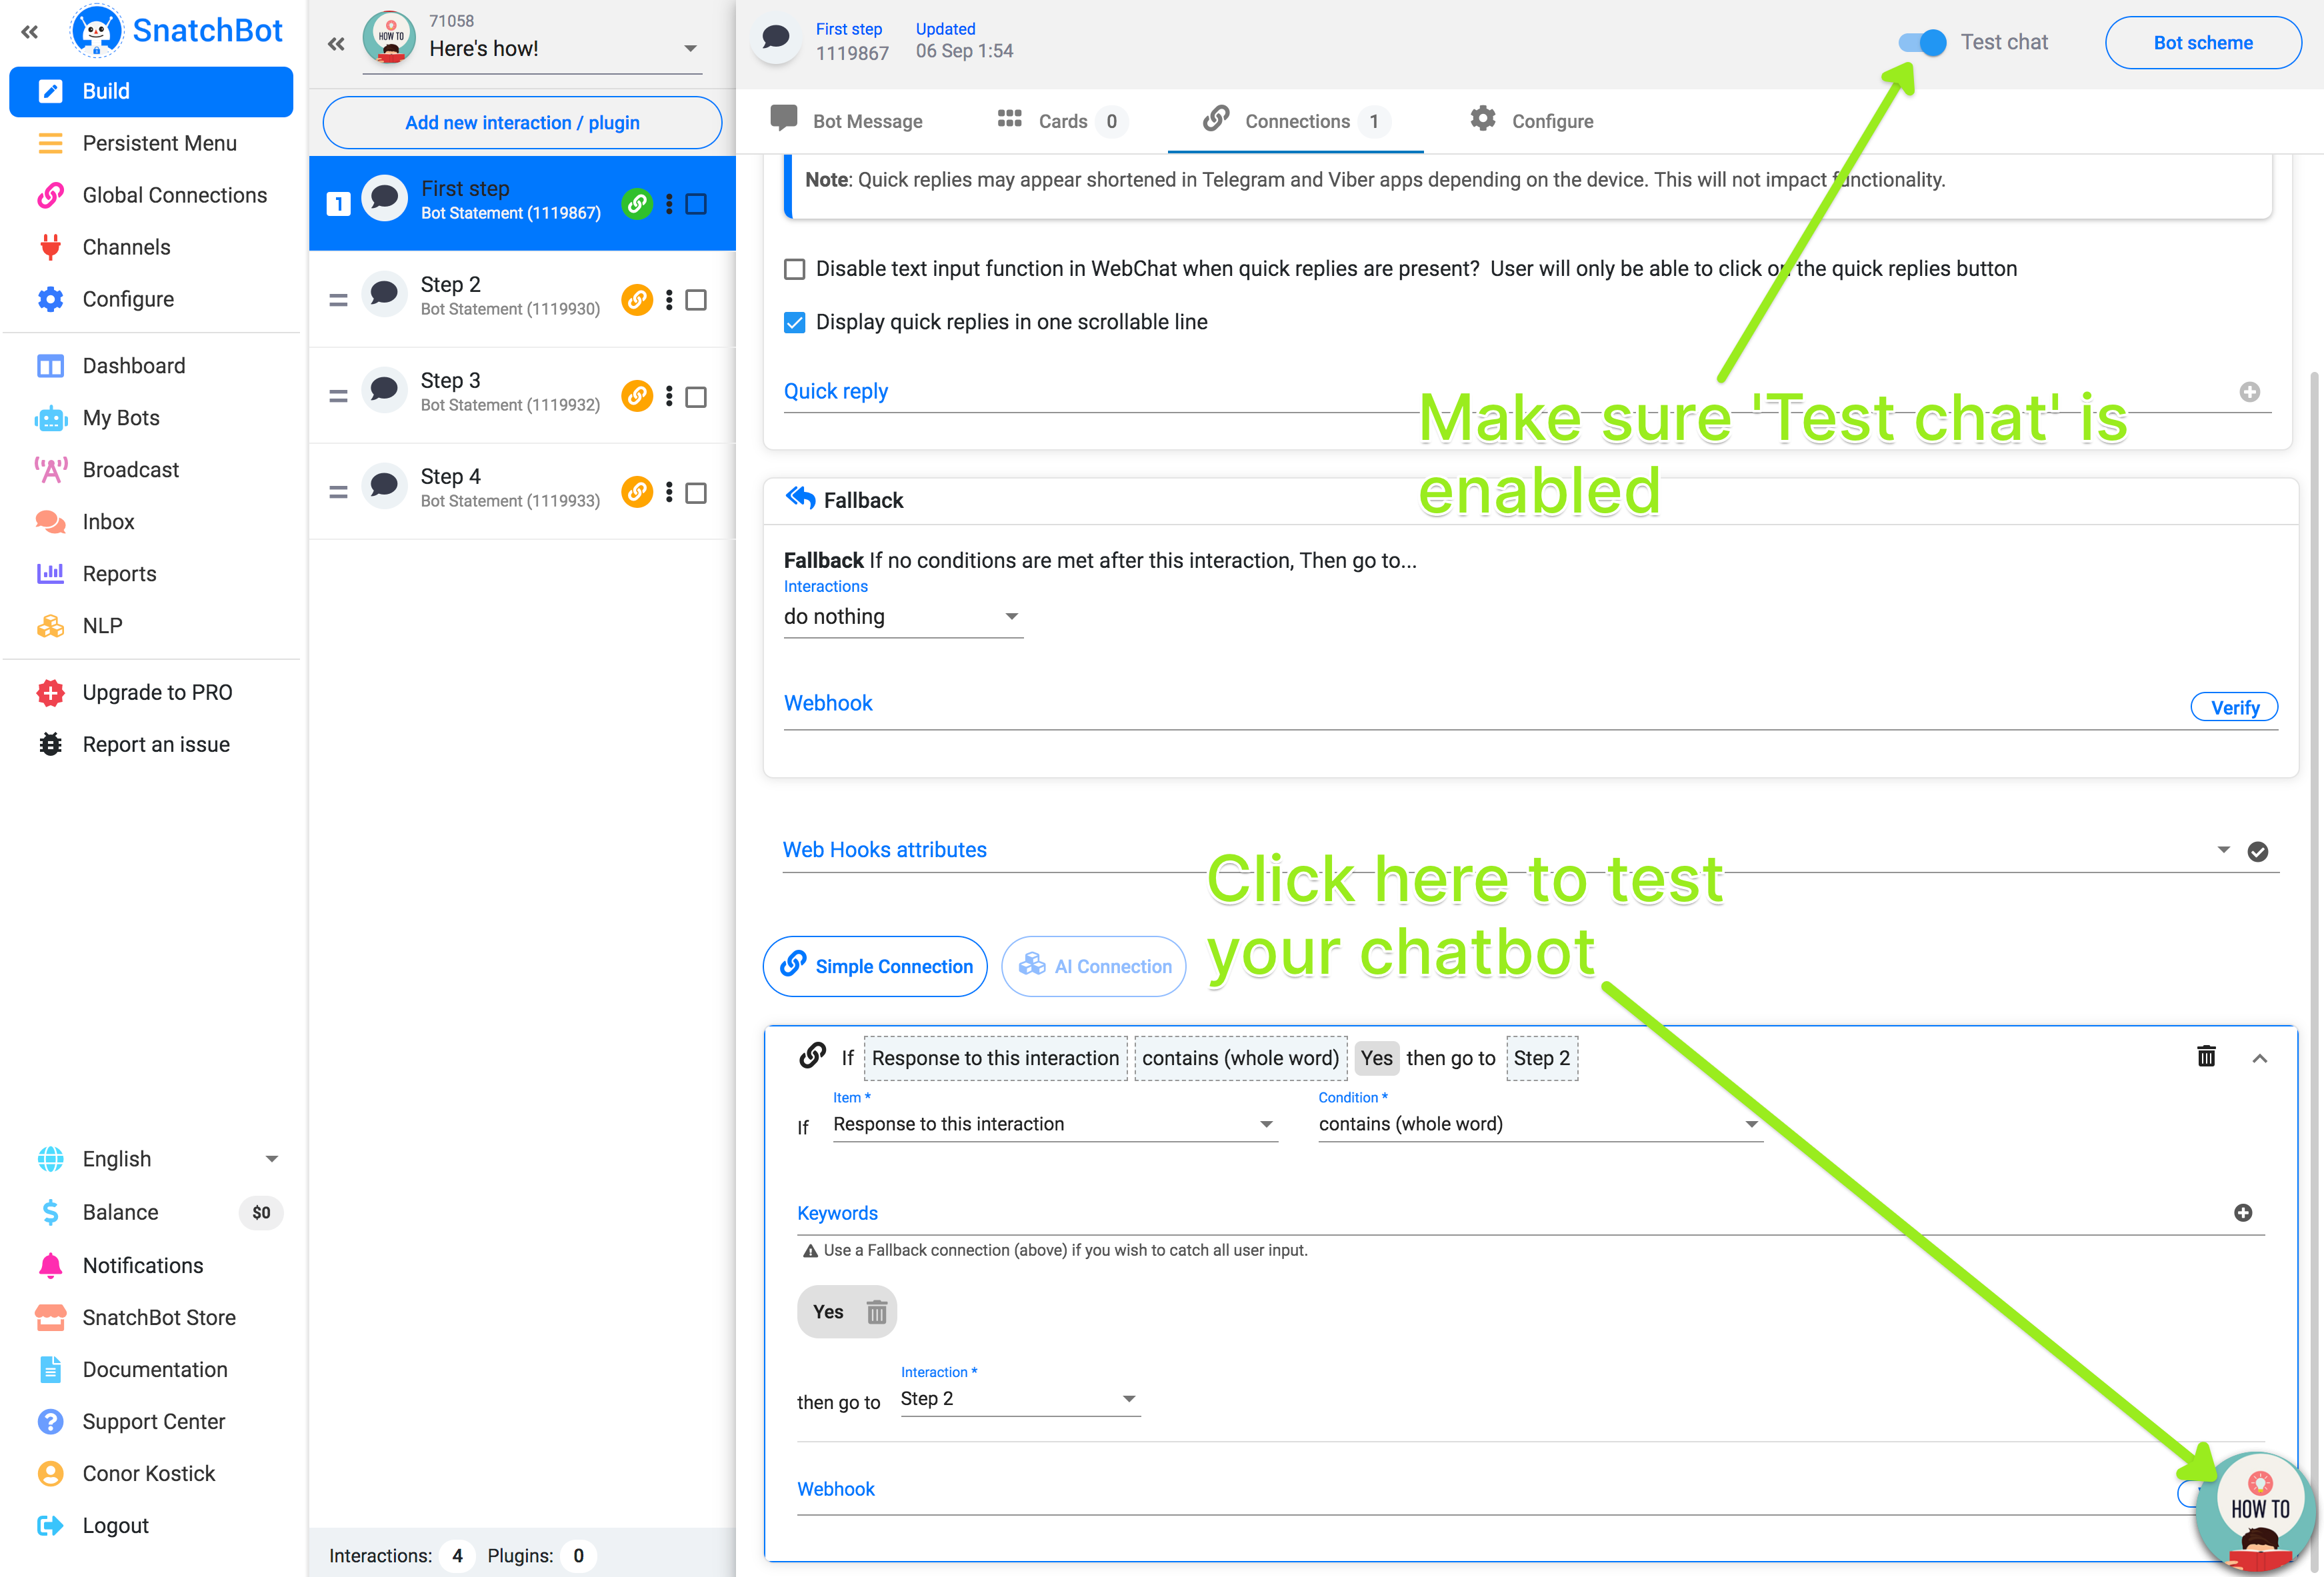The image size is (2324, 1577).
Task: Open the Notifications bell item
Action: pyautogui.click(x=142, y=1265)
